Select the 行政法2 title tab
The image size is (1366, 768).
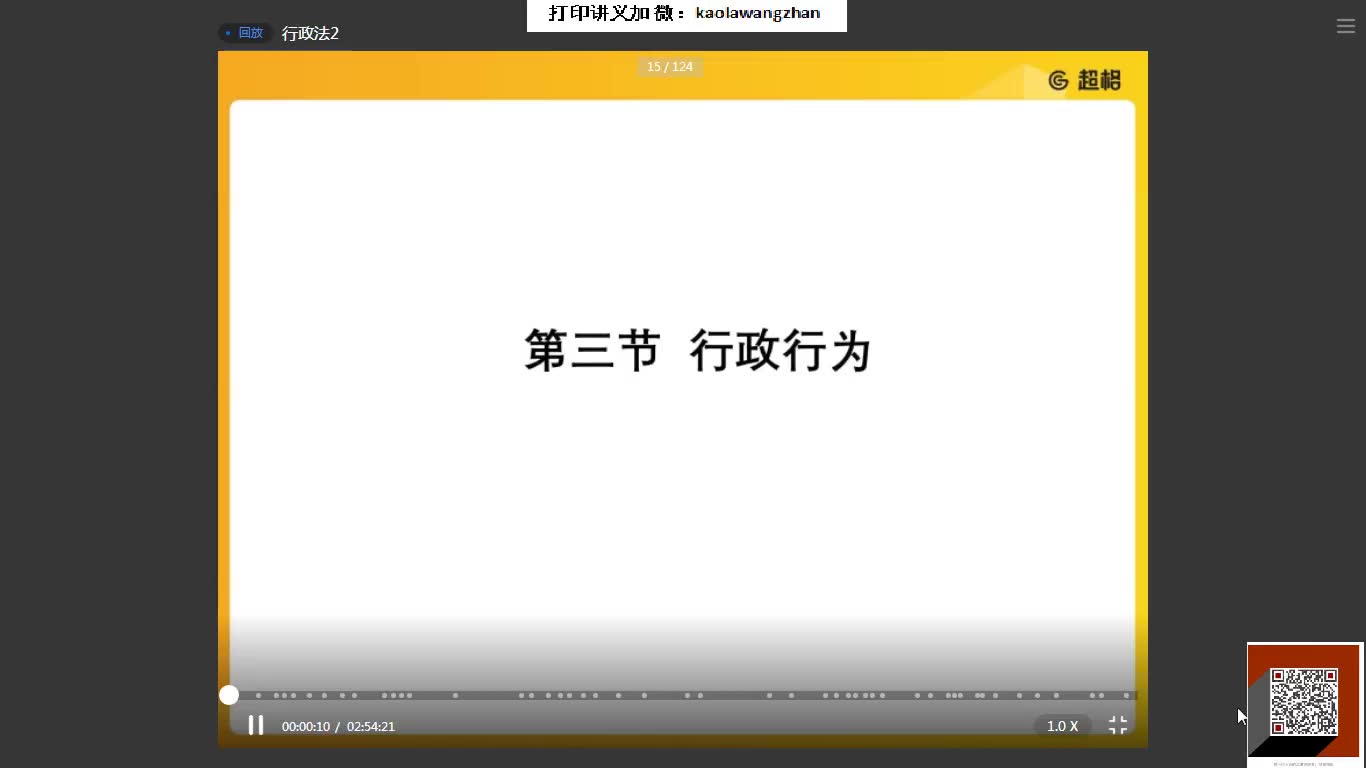click(x=311, y=33)
